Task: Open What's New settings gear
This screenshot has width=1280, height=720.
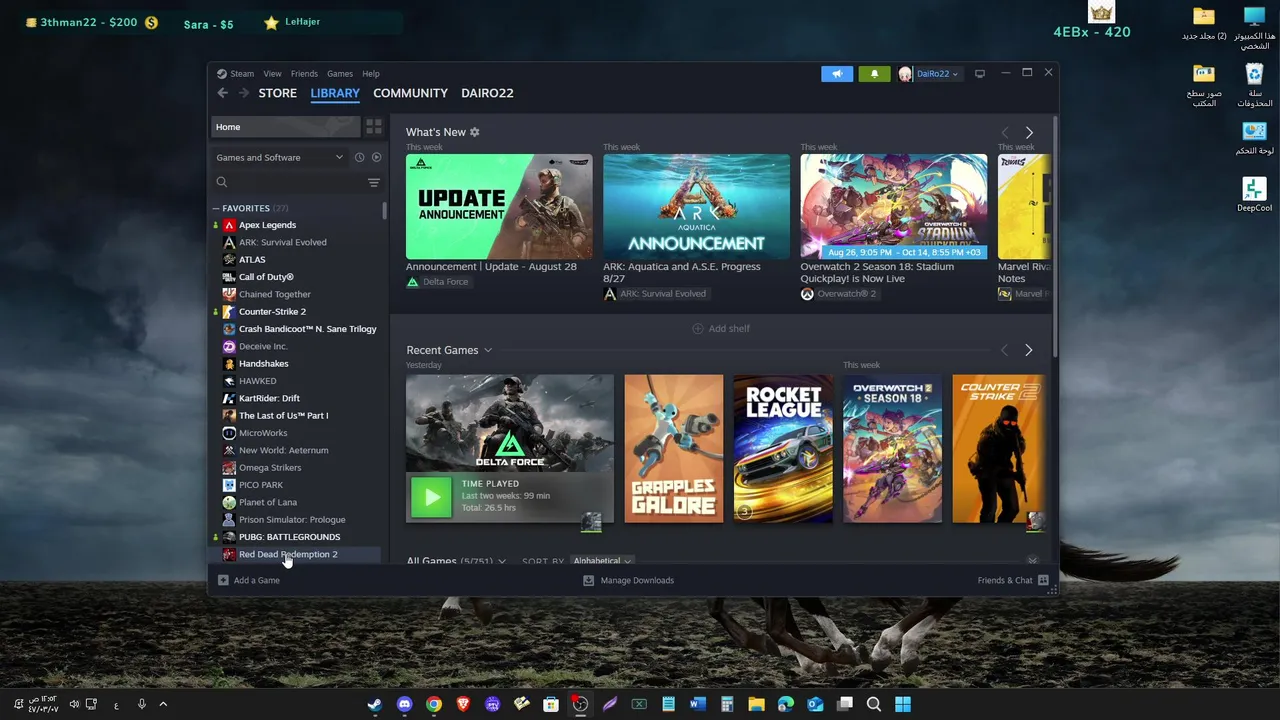Action: tap(475, 132)
